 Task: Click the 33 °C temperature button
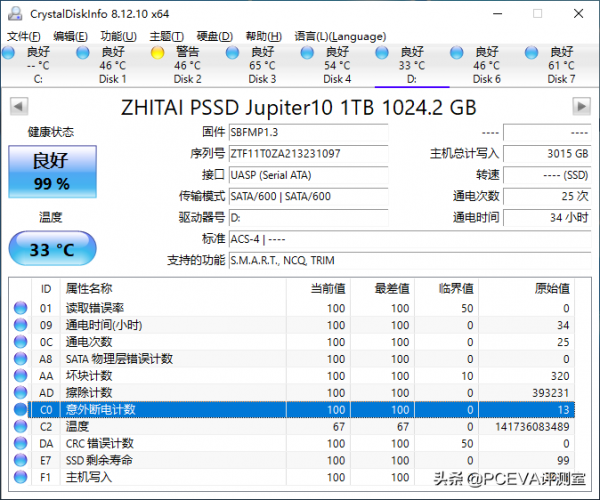(52, 248)
